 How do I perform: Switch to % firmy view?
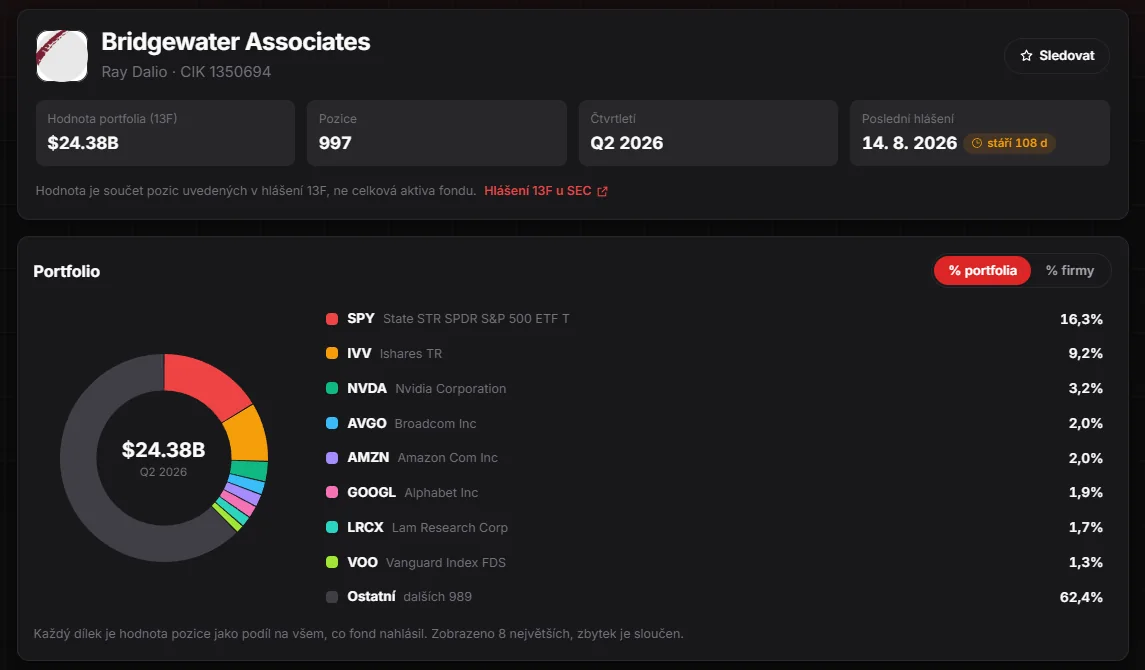click(x=1070, y=271)
